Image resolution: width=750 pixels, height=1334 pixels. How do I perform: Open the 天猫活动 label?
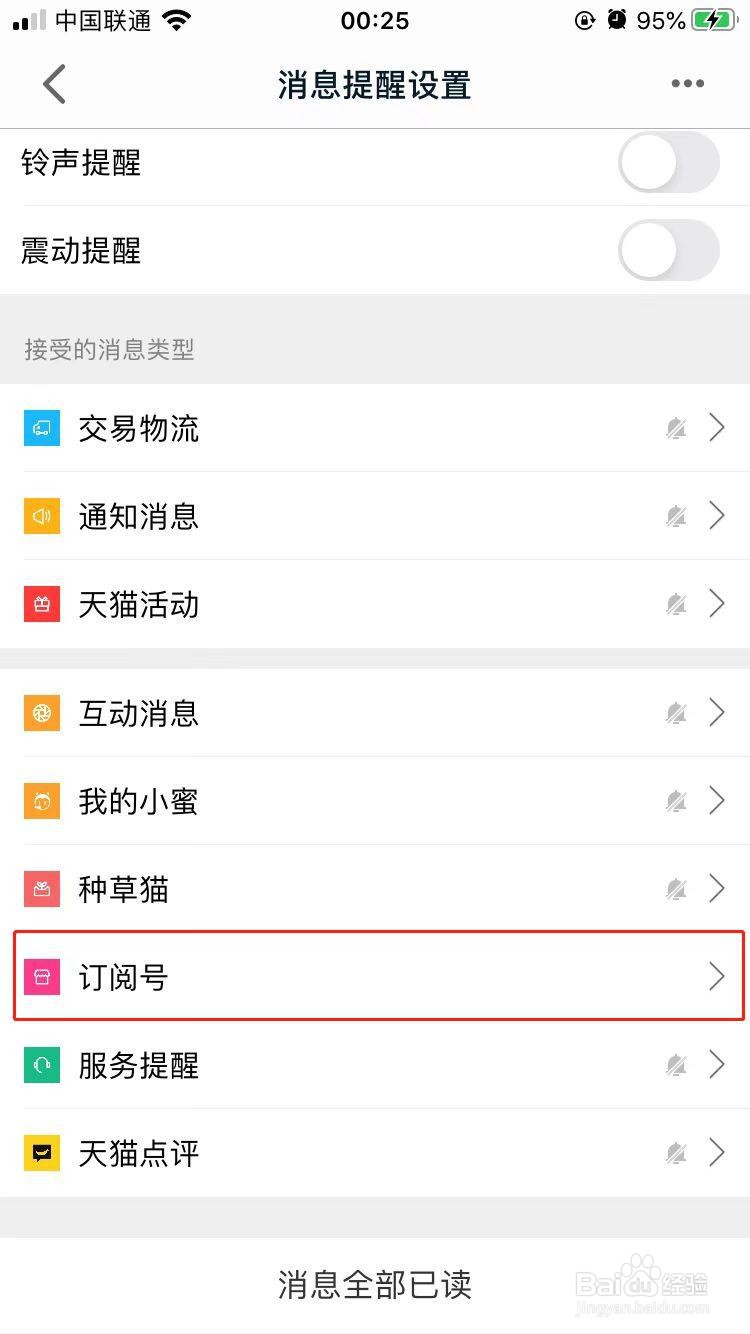(x=139, y=605)
